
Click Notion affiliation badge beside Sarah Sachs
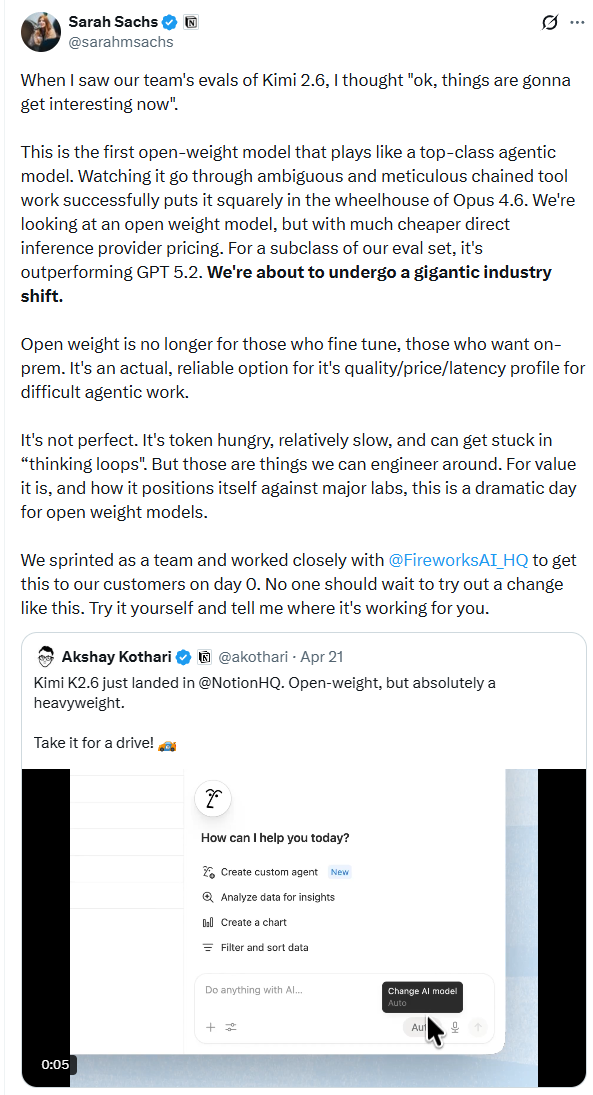(191, 22)
